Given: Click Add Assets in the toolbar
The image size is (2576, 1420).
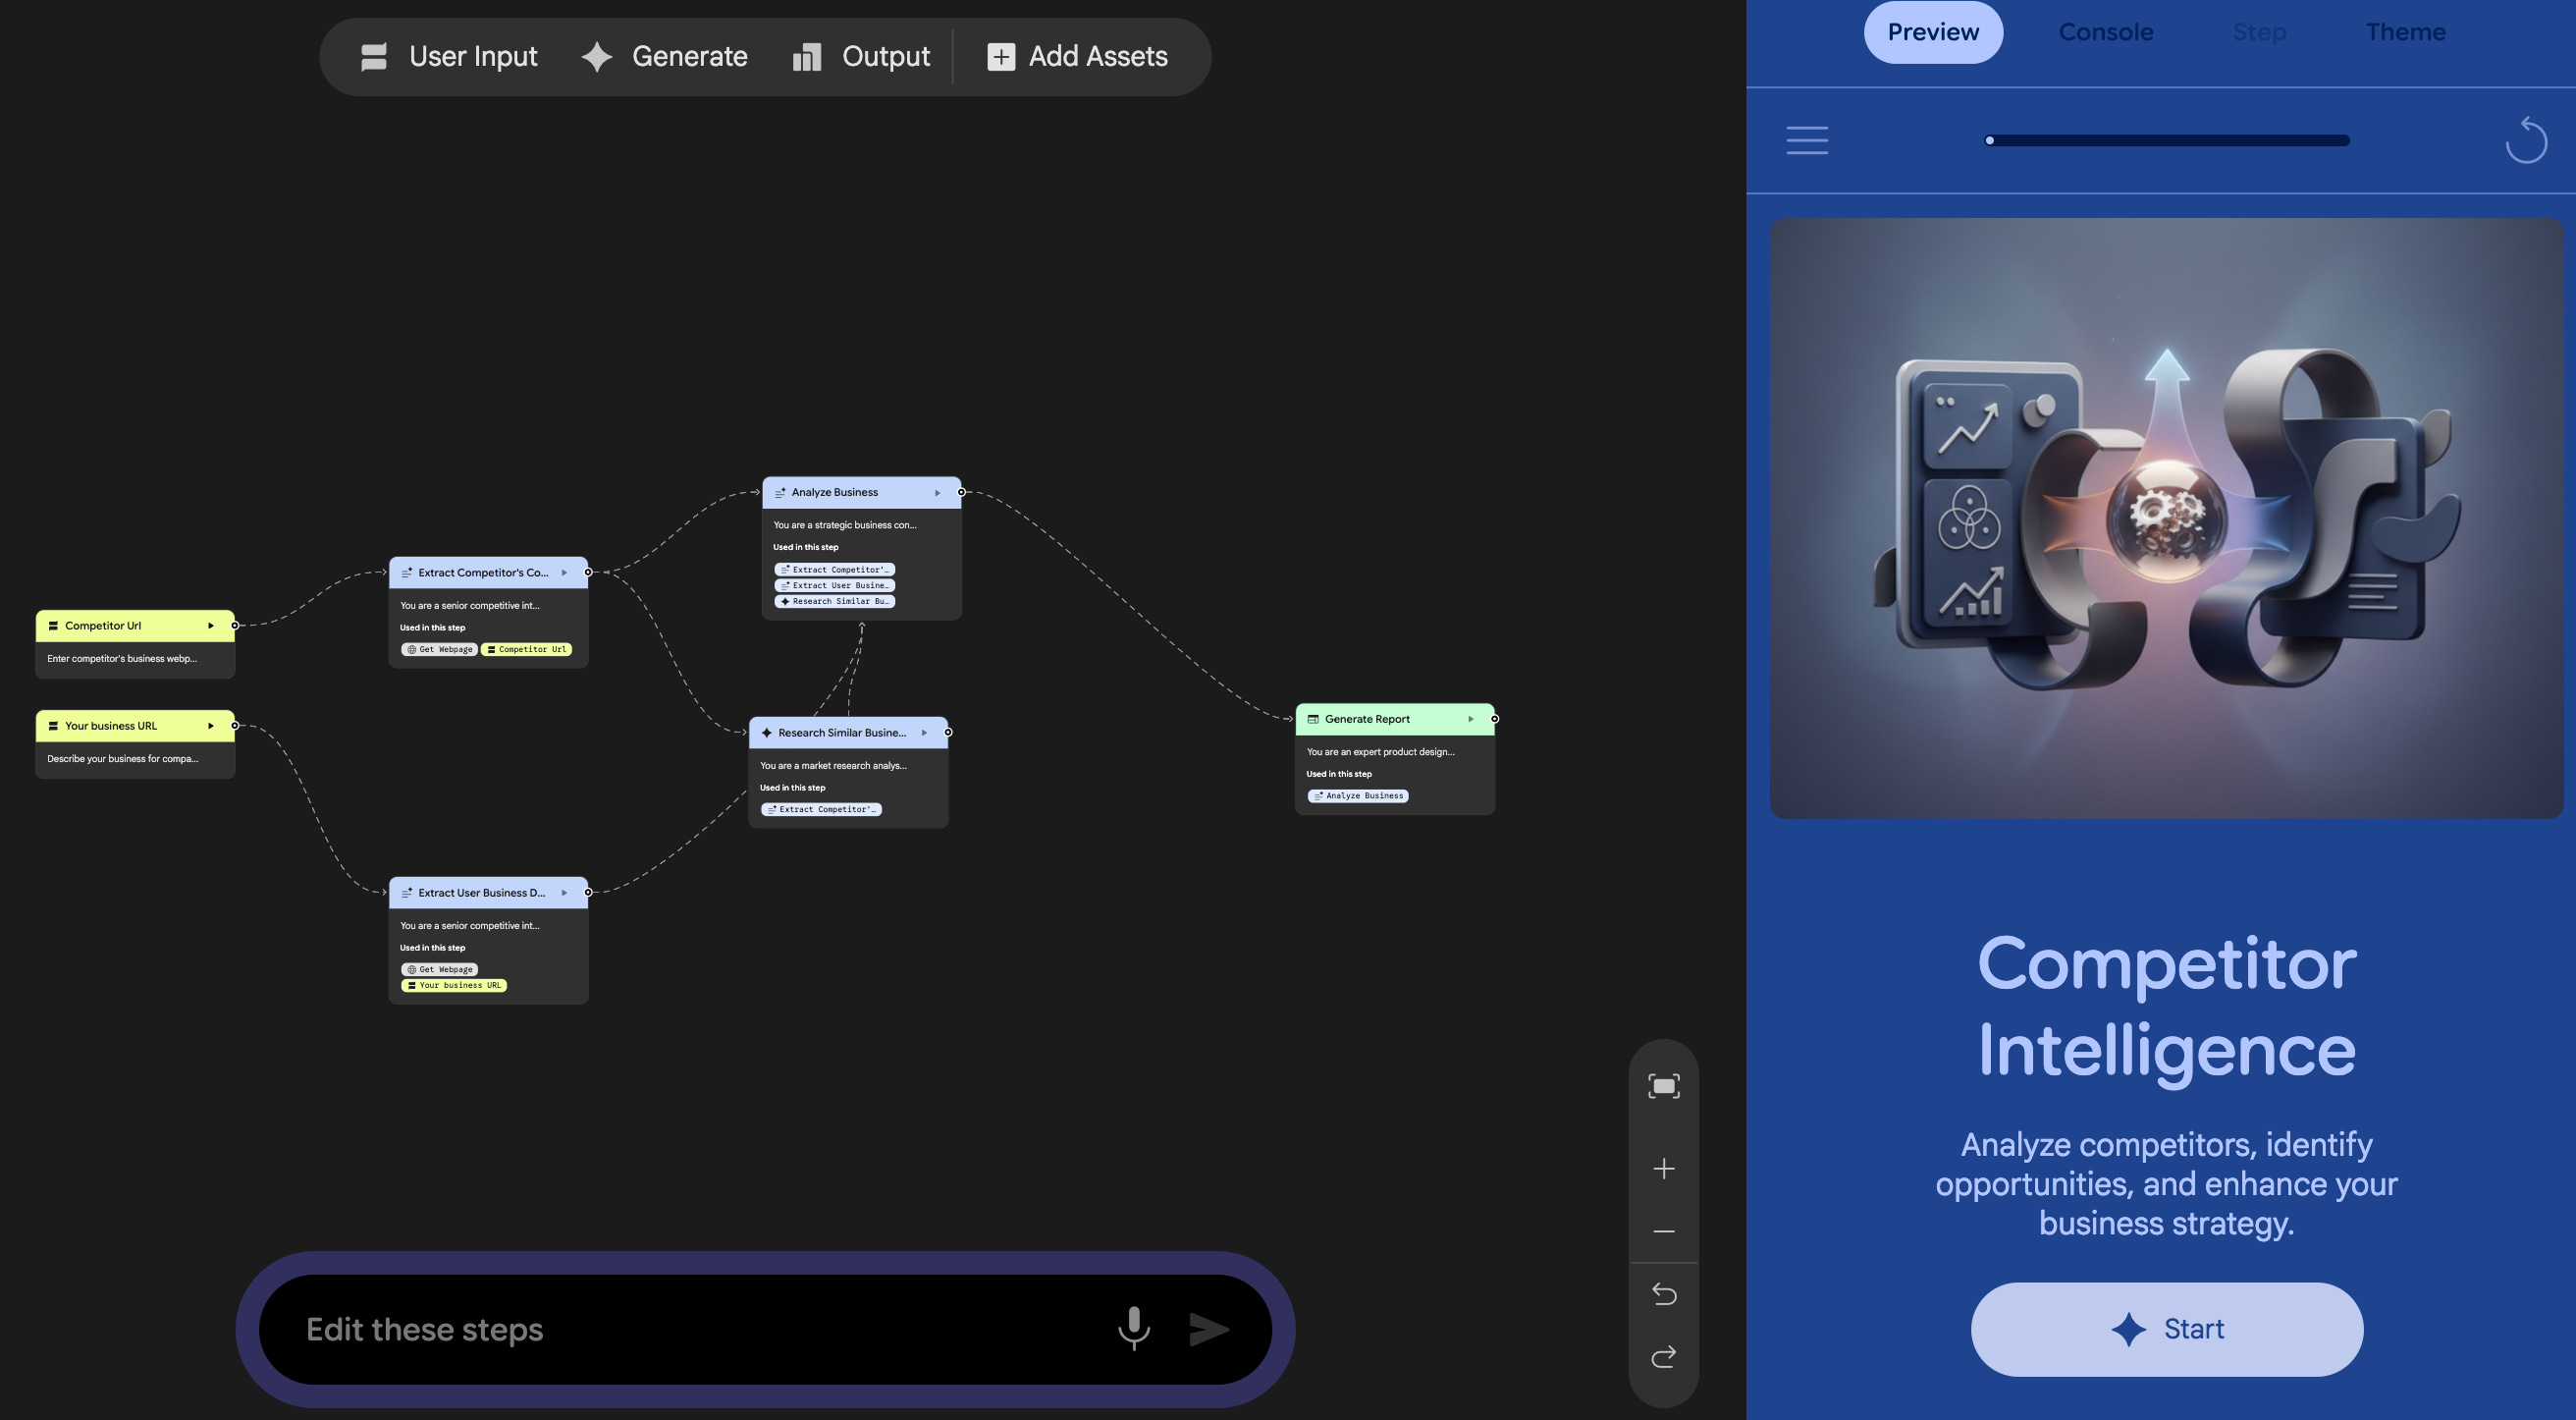Looking at the screenshot, I should 1077,56.
